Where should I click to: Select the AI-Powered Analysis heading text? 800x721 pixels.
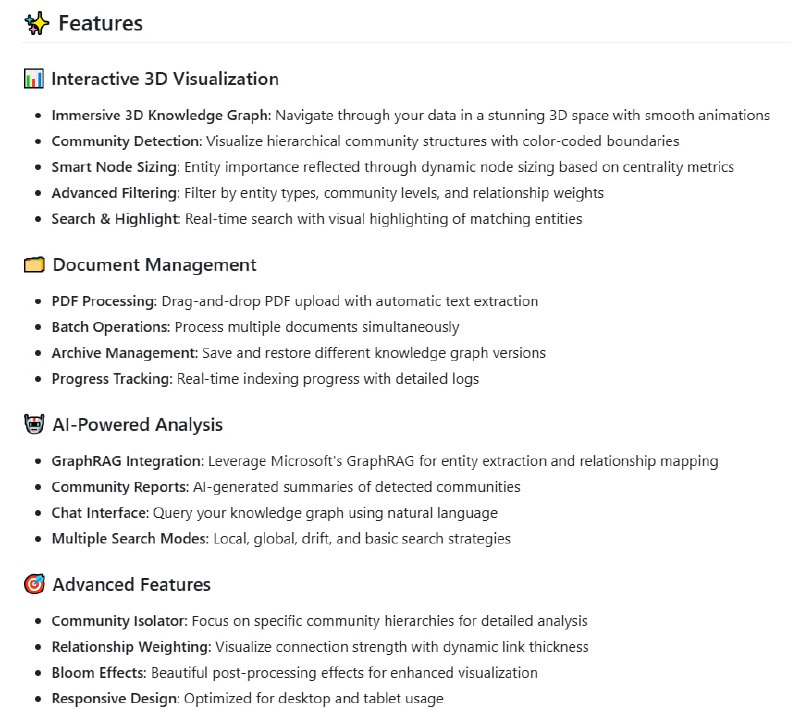coord(137,425)
